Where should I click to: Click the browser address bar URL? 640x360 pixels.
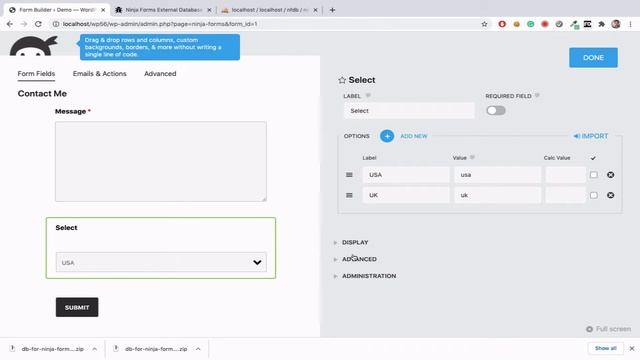click(x=160, y=24)
